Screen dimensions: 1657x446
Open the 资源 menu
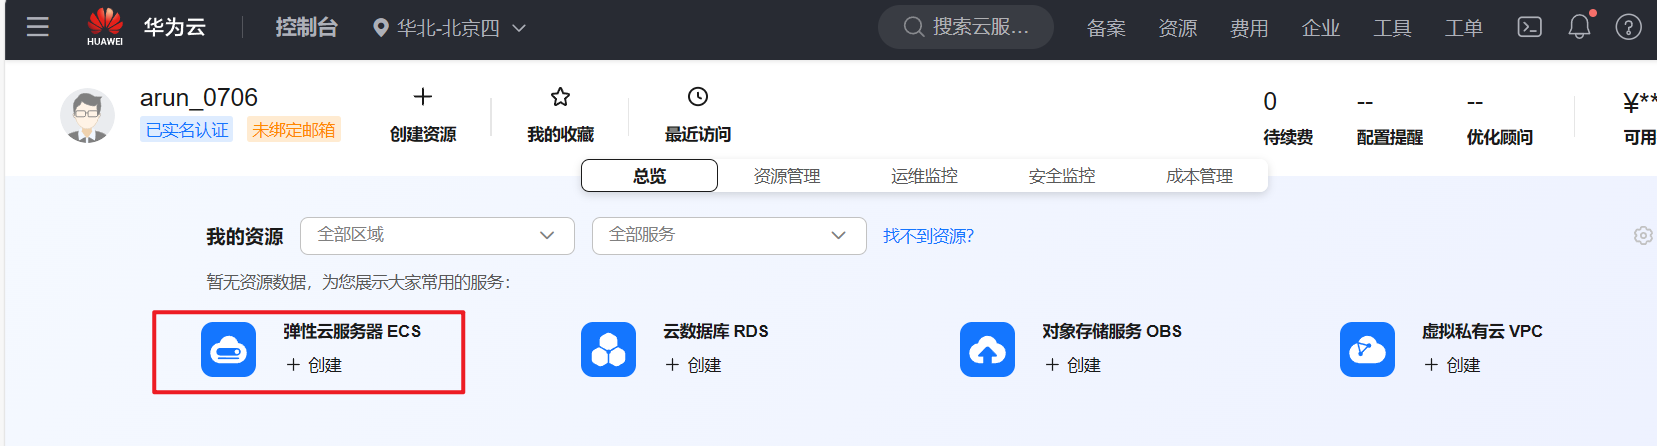click(1178, 28)
